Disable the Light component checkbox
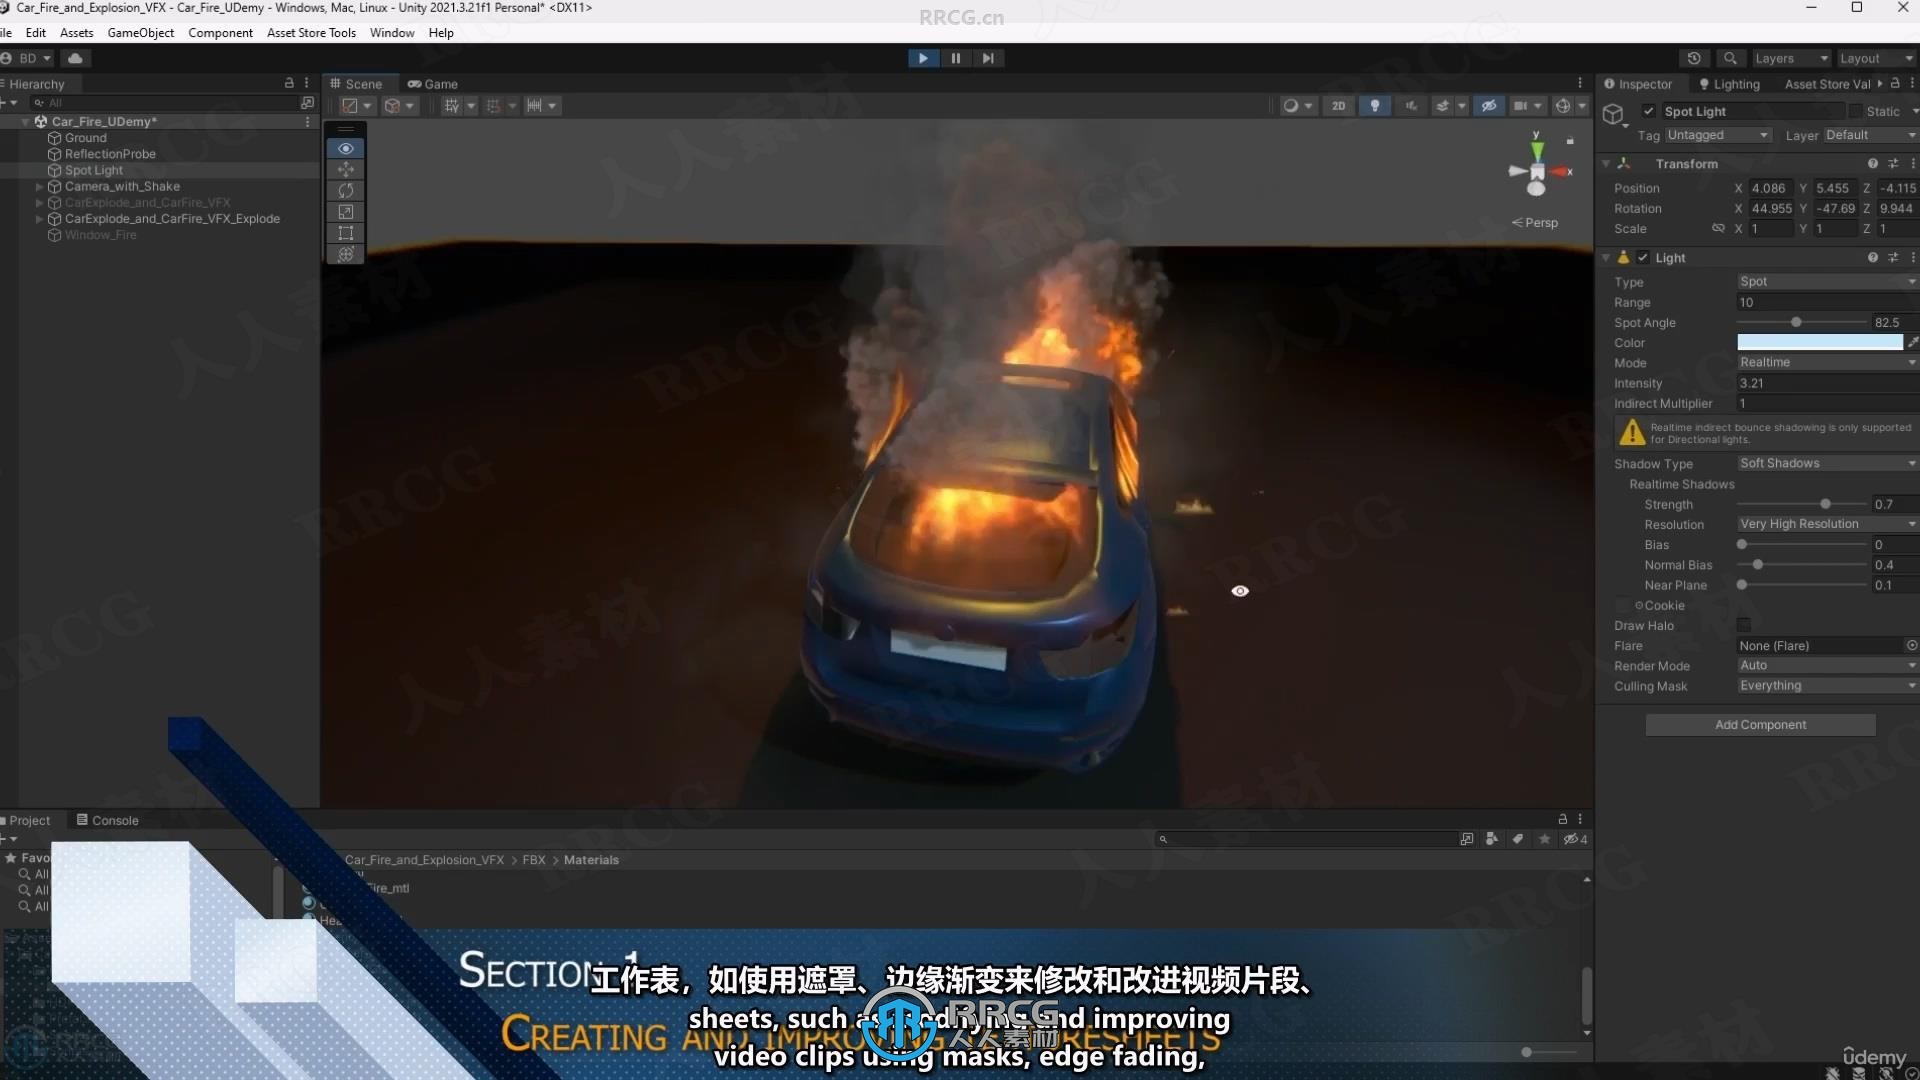Image resolution: width=1920 pixels, height=1080 pixels. click(1643, 257)
